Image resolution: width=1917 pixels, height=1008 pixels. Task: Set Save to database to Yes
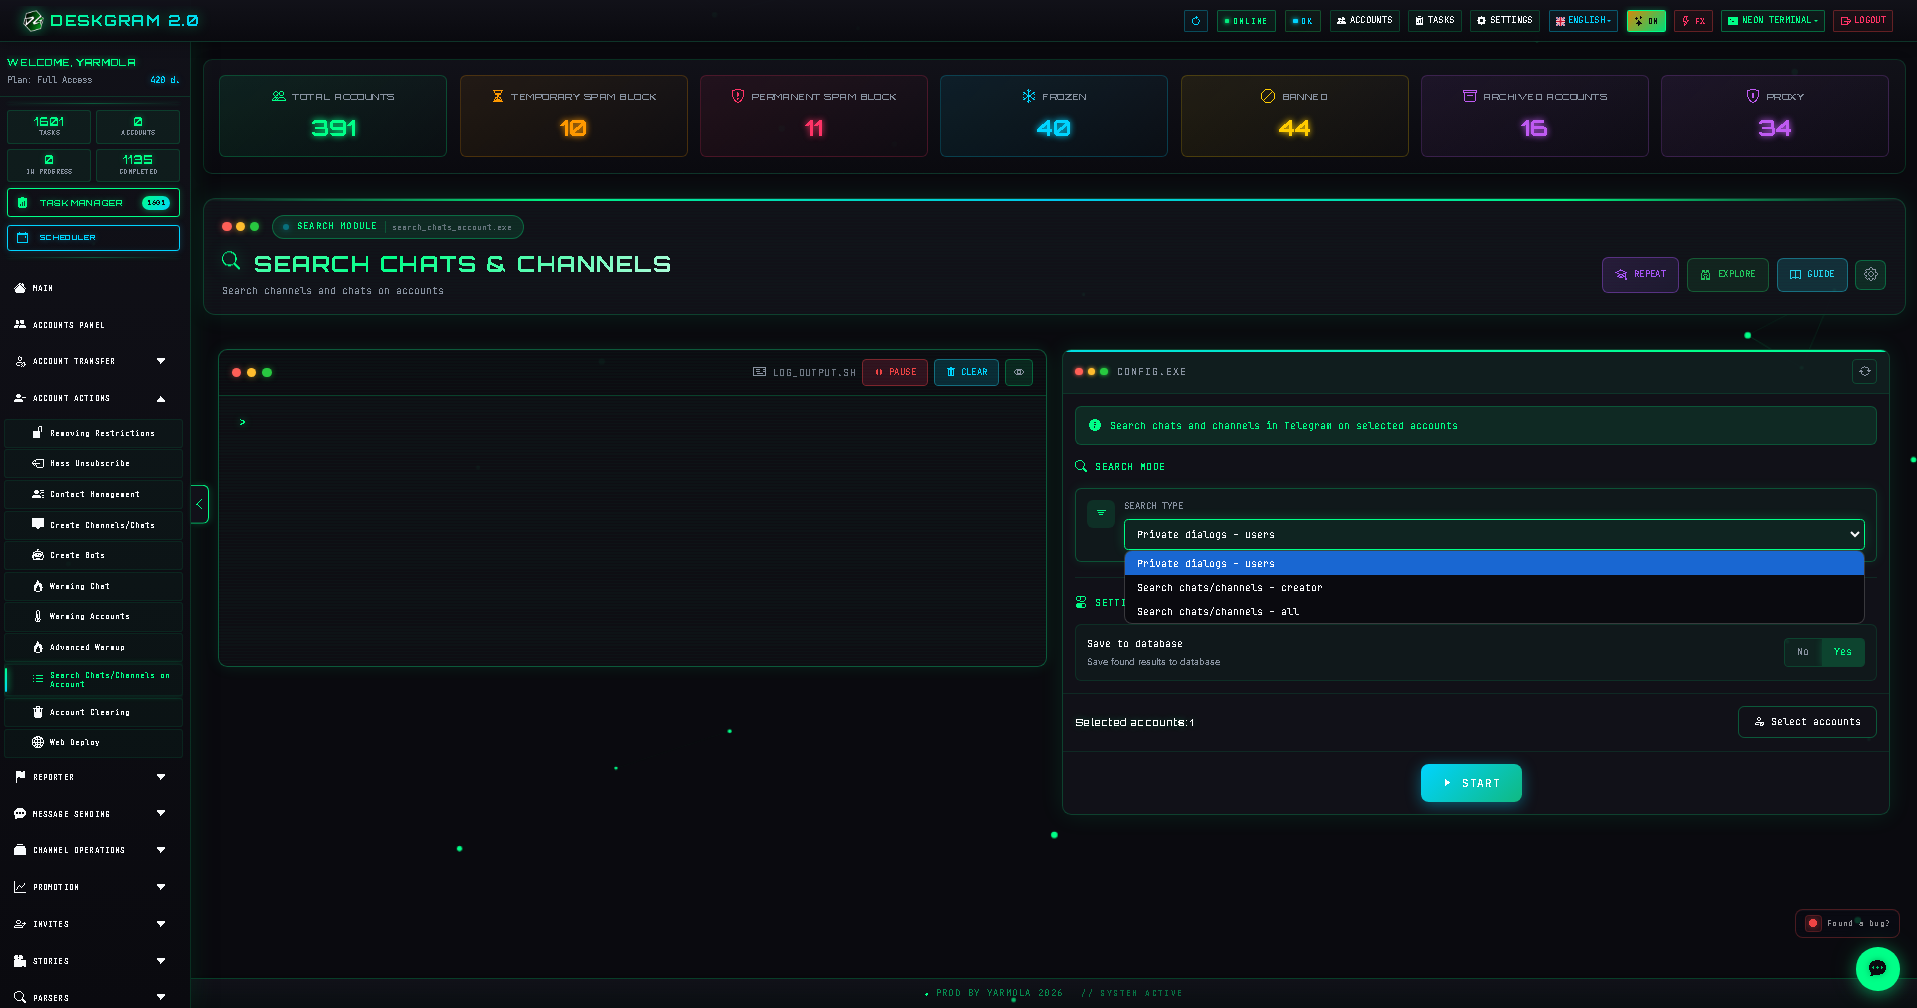tap(1842, 652)
